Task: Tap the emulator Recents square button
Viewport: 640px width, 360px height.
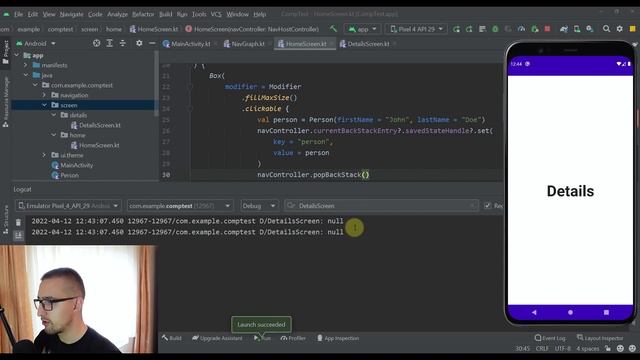Action: coord(606,312)
